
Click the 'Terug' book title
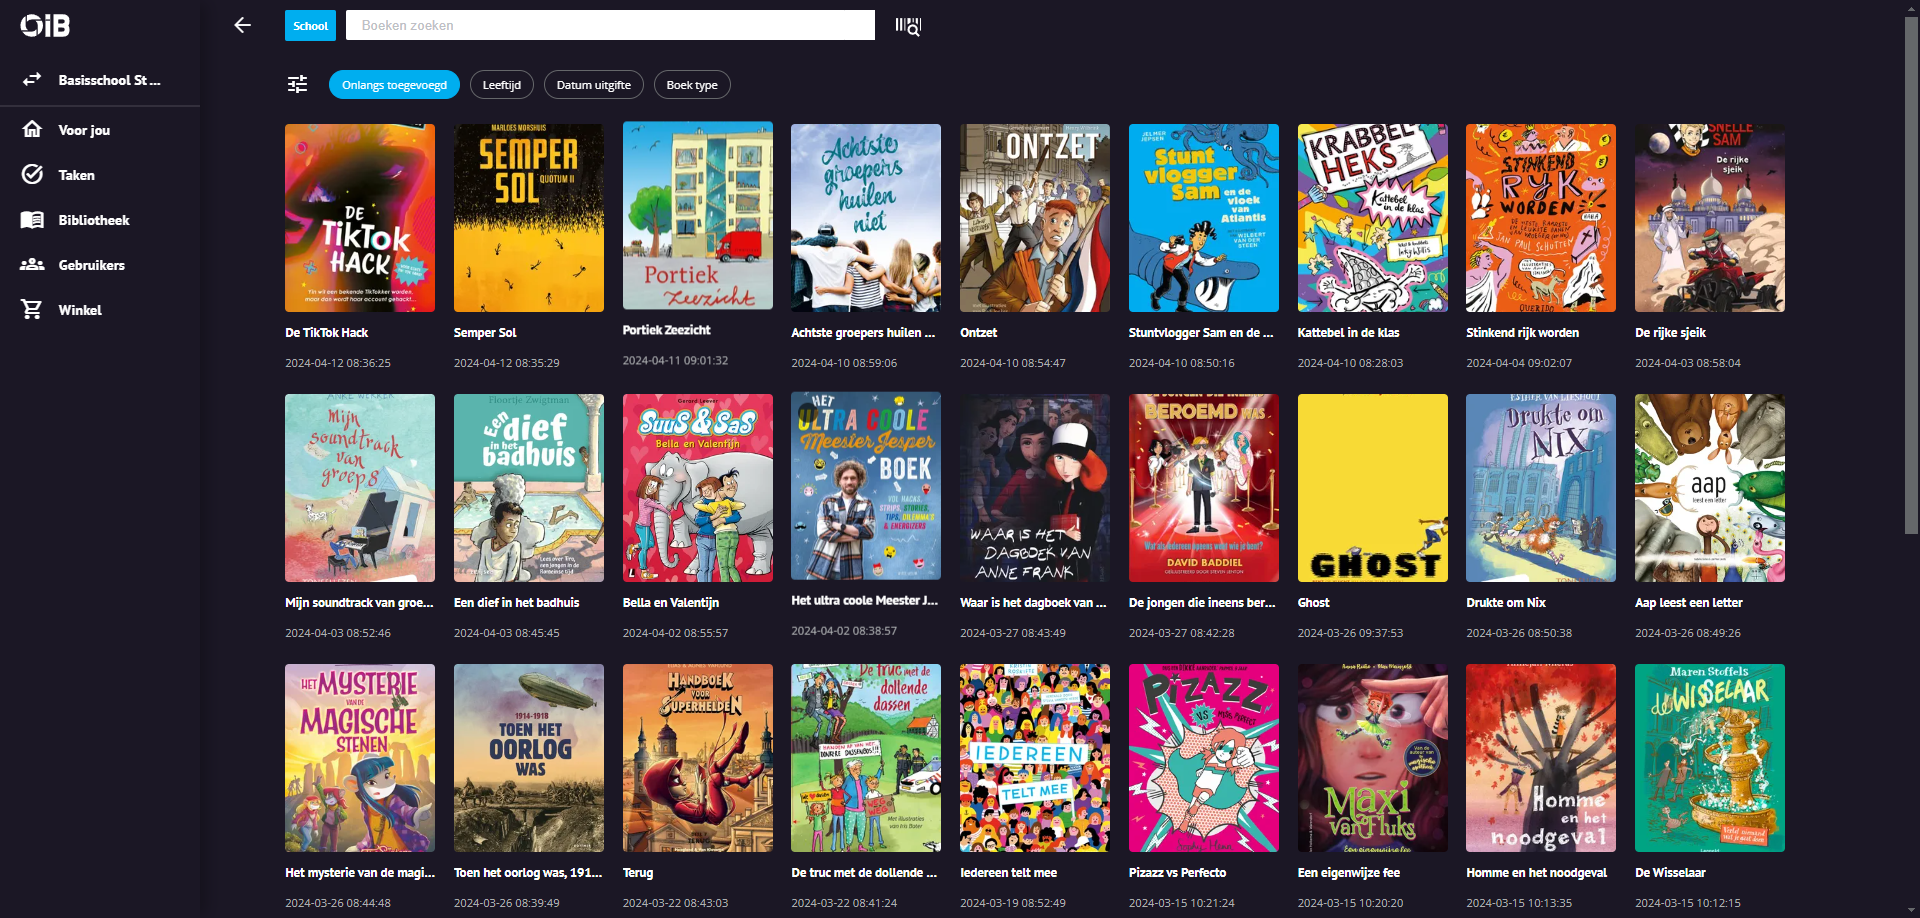[638, 873]
